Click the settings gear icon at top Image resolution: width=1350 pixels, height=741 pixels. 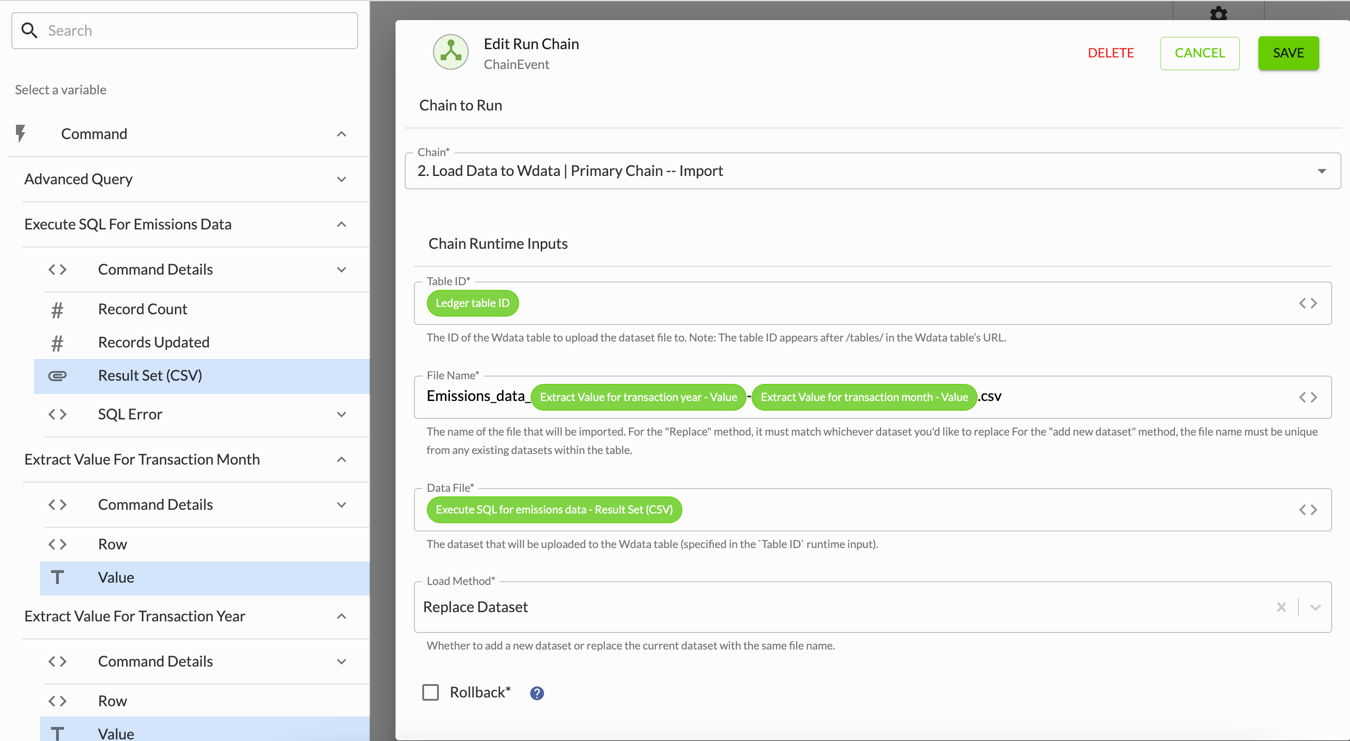pos(1218,13)
